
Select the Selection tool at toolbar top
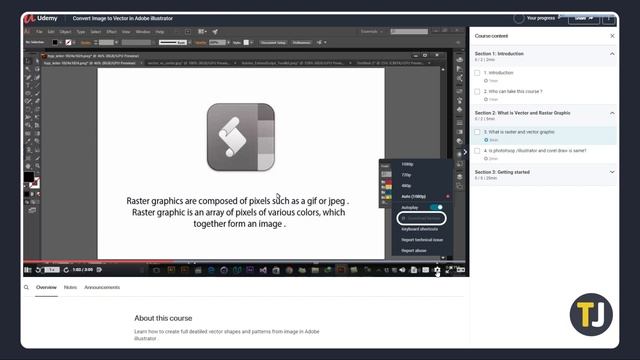coord(28,61)
